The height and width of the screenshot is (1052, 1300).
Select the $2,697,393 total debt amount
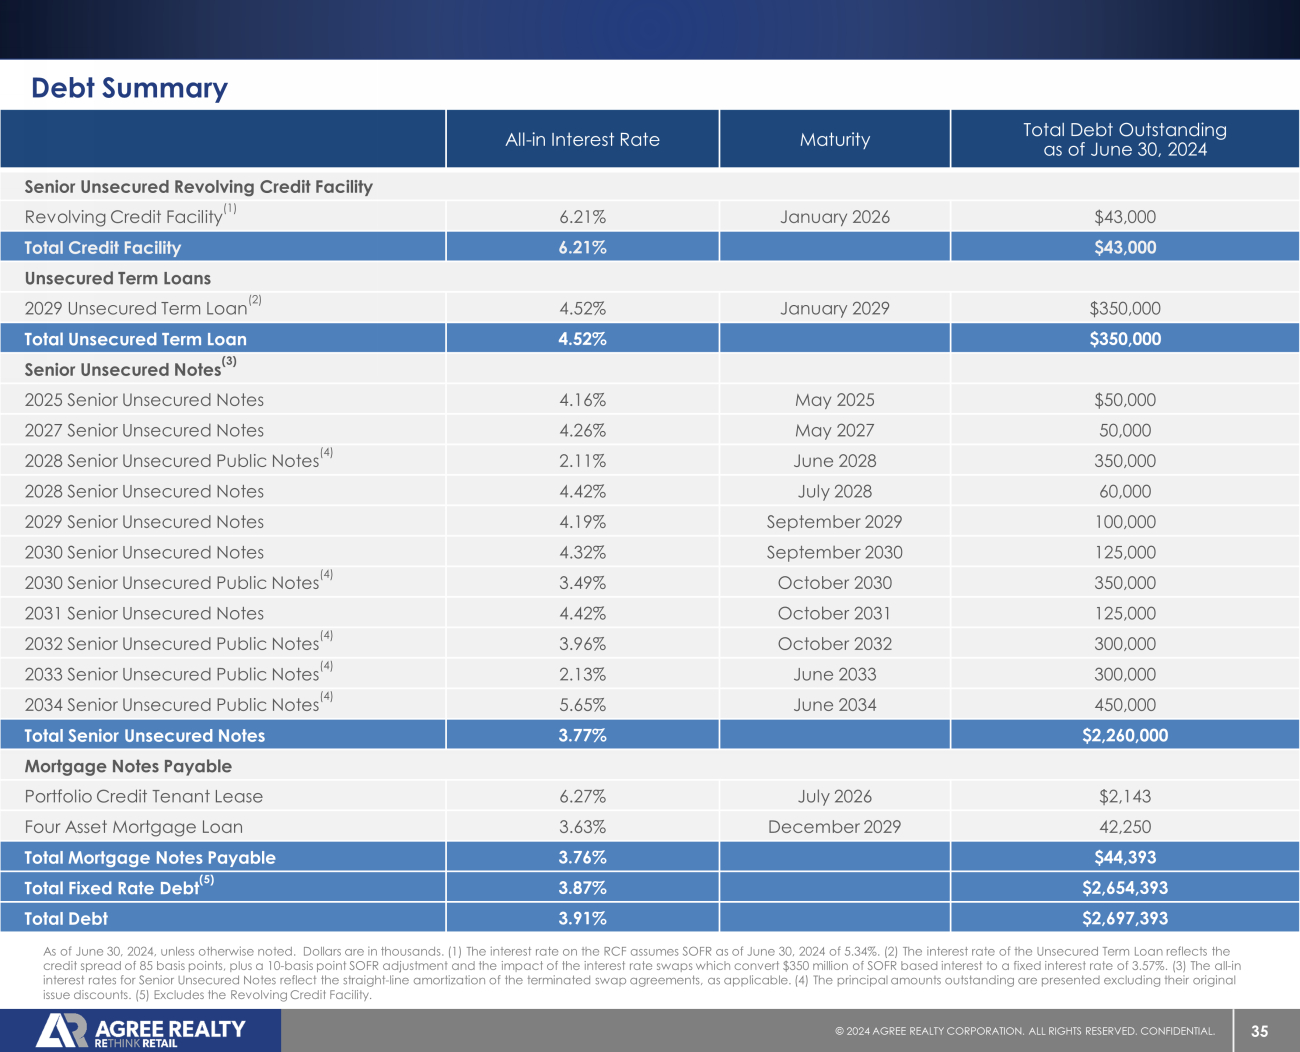(x=1124, y=919)
